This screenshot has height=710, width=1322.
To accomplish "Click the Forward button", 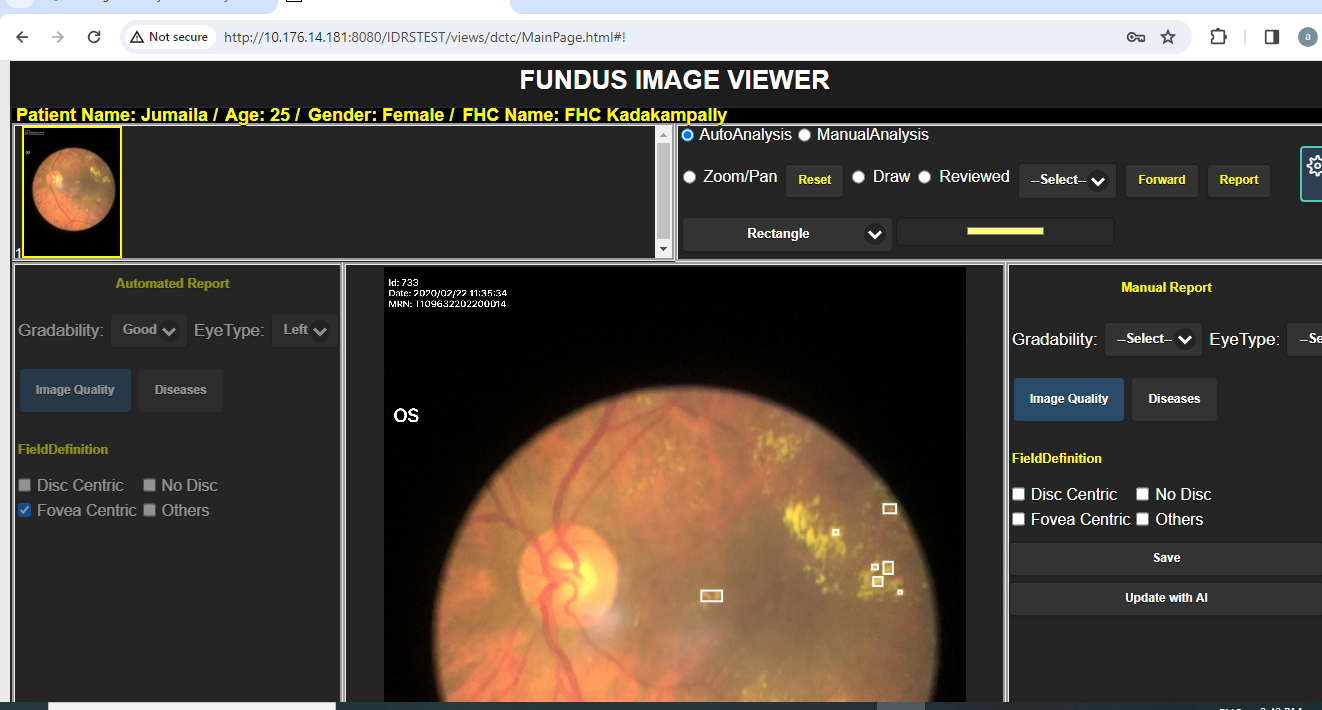I will coord(1162,180).
